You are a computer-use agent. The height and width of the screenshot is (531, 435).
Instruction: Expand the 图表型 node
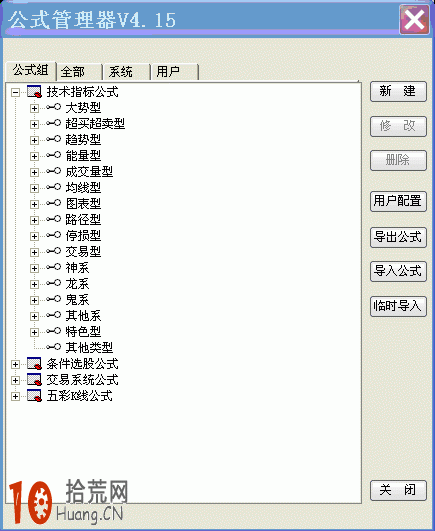(34, 204)
